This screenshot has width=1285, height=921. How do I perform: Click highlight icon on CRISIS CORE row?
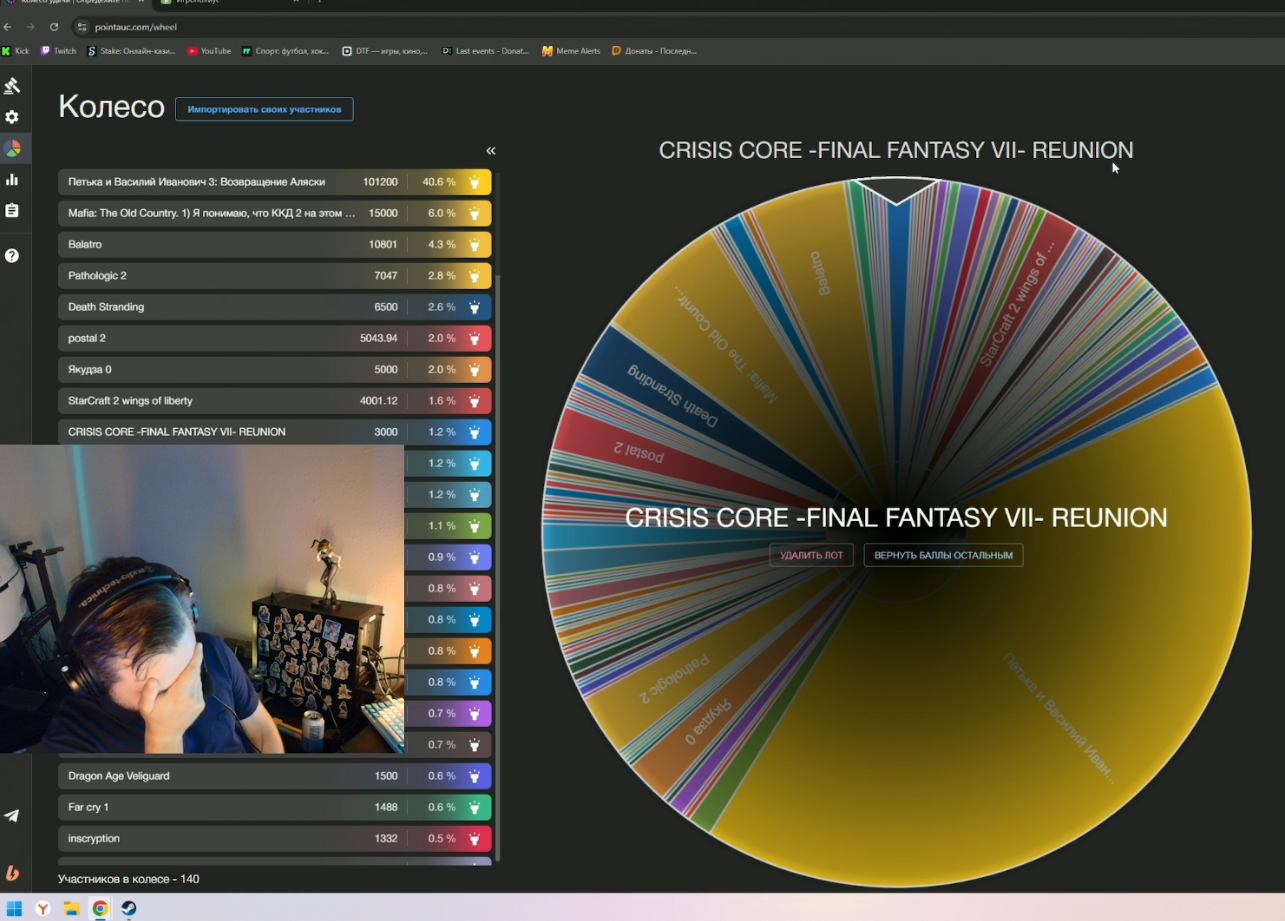[x=475, y=432]
